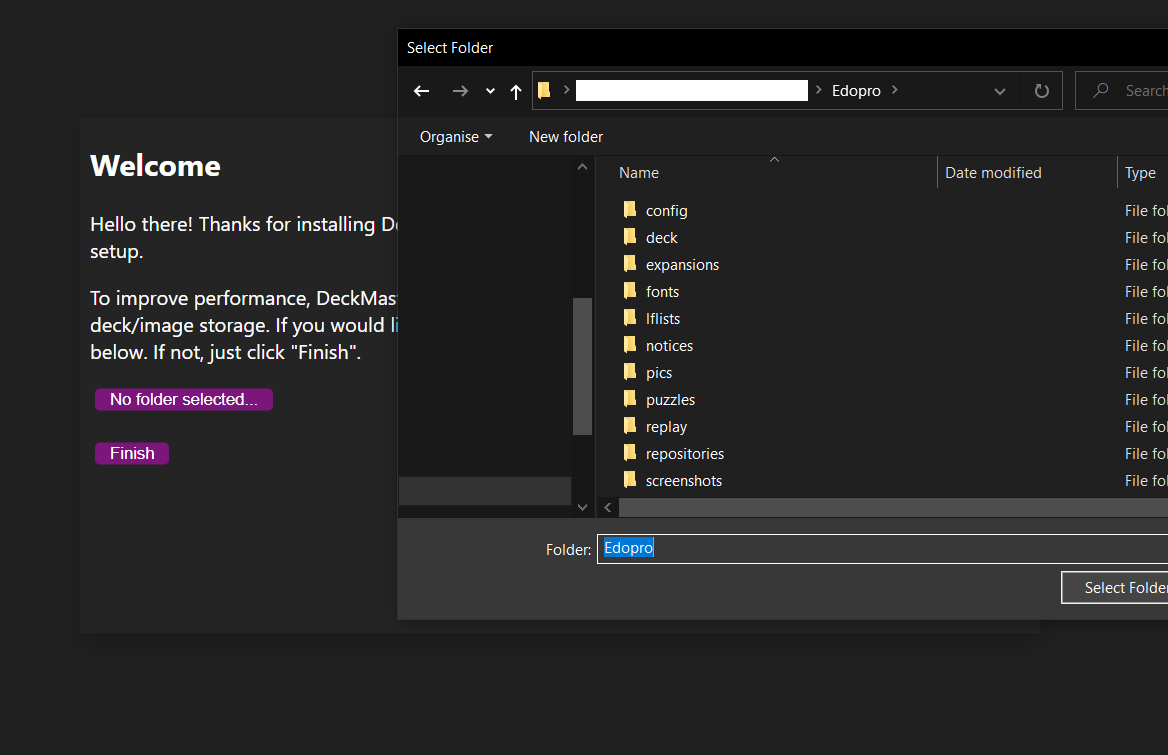Refresh the current folder view
Image resolution: width=1168 pixels, height=755 pixels.
pyautogui.click(x=1041, y=91)
